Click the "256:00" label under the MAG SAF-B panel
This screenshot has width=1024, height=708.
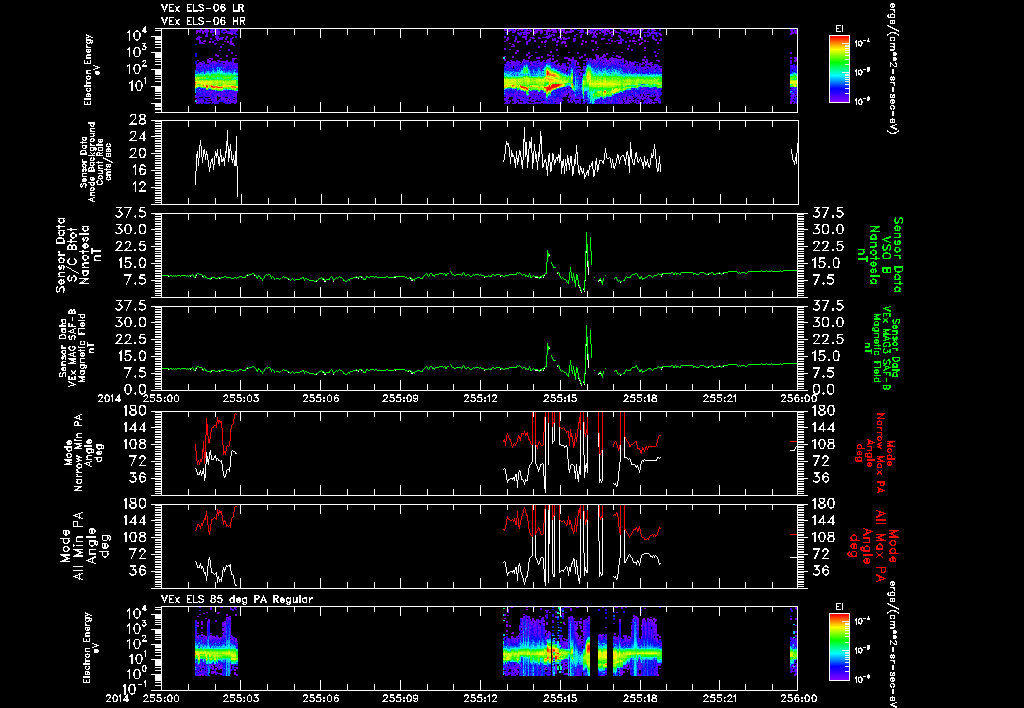click(797, 398)
